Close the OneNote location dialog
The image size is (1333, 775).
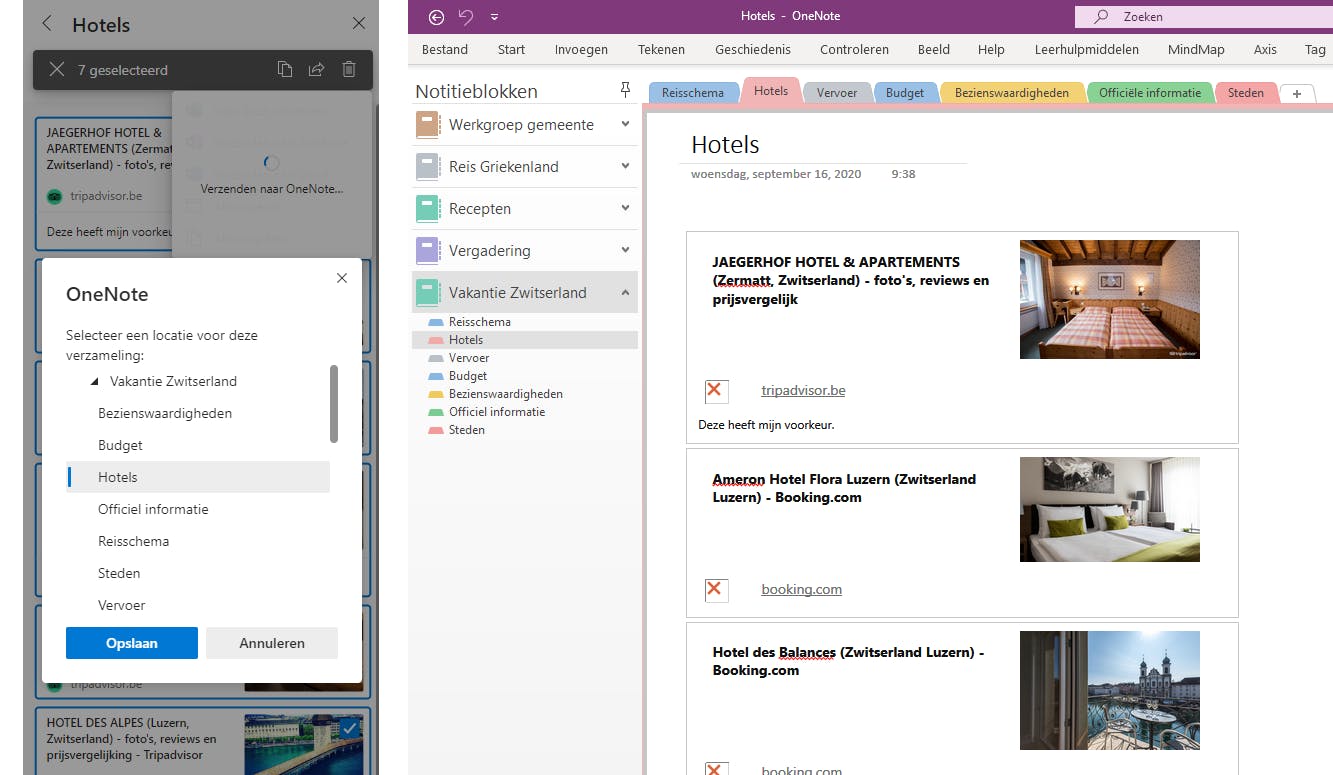[342, 278]
